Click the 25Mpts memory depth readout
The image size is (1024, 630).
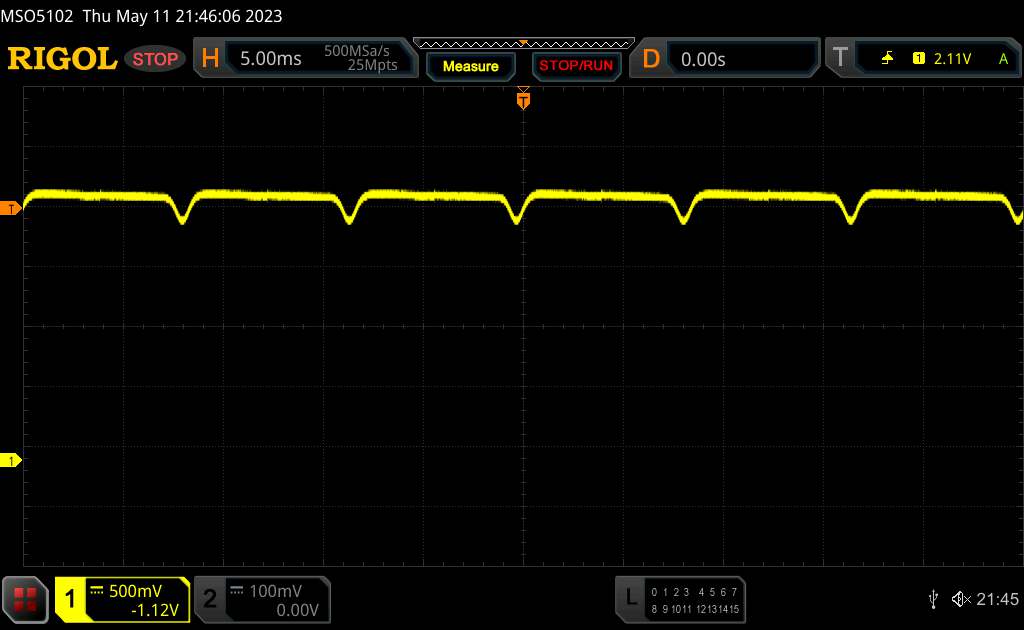(372, 65)
